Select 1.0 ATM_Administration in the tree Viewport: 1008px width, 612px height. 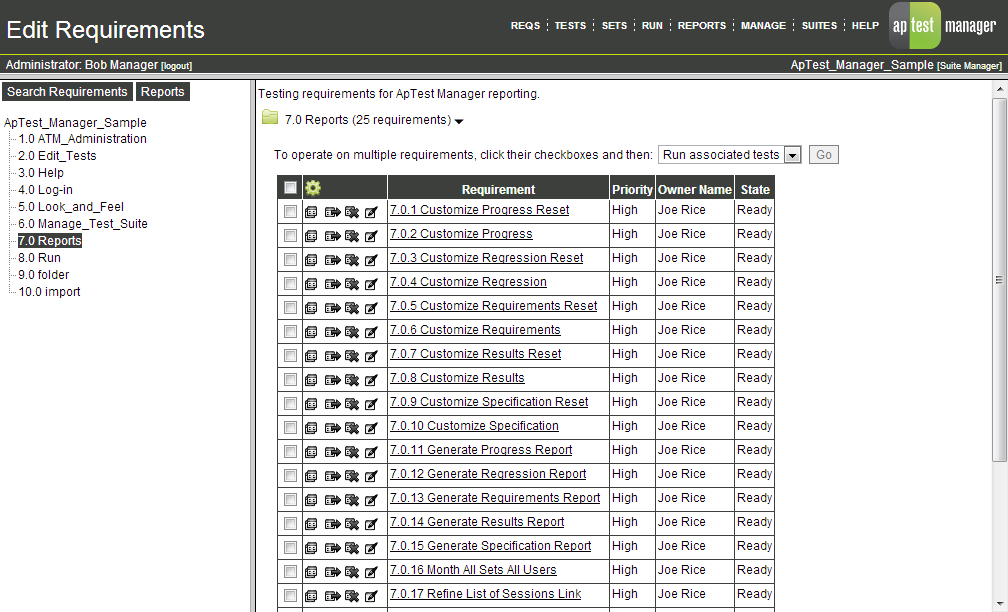(x=82, y=139)
